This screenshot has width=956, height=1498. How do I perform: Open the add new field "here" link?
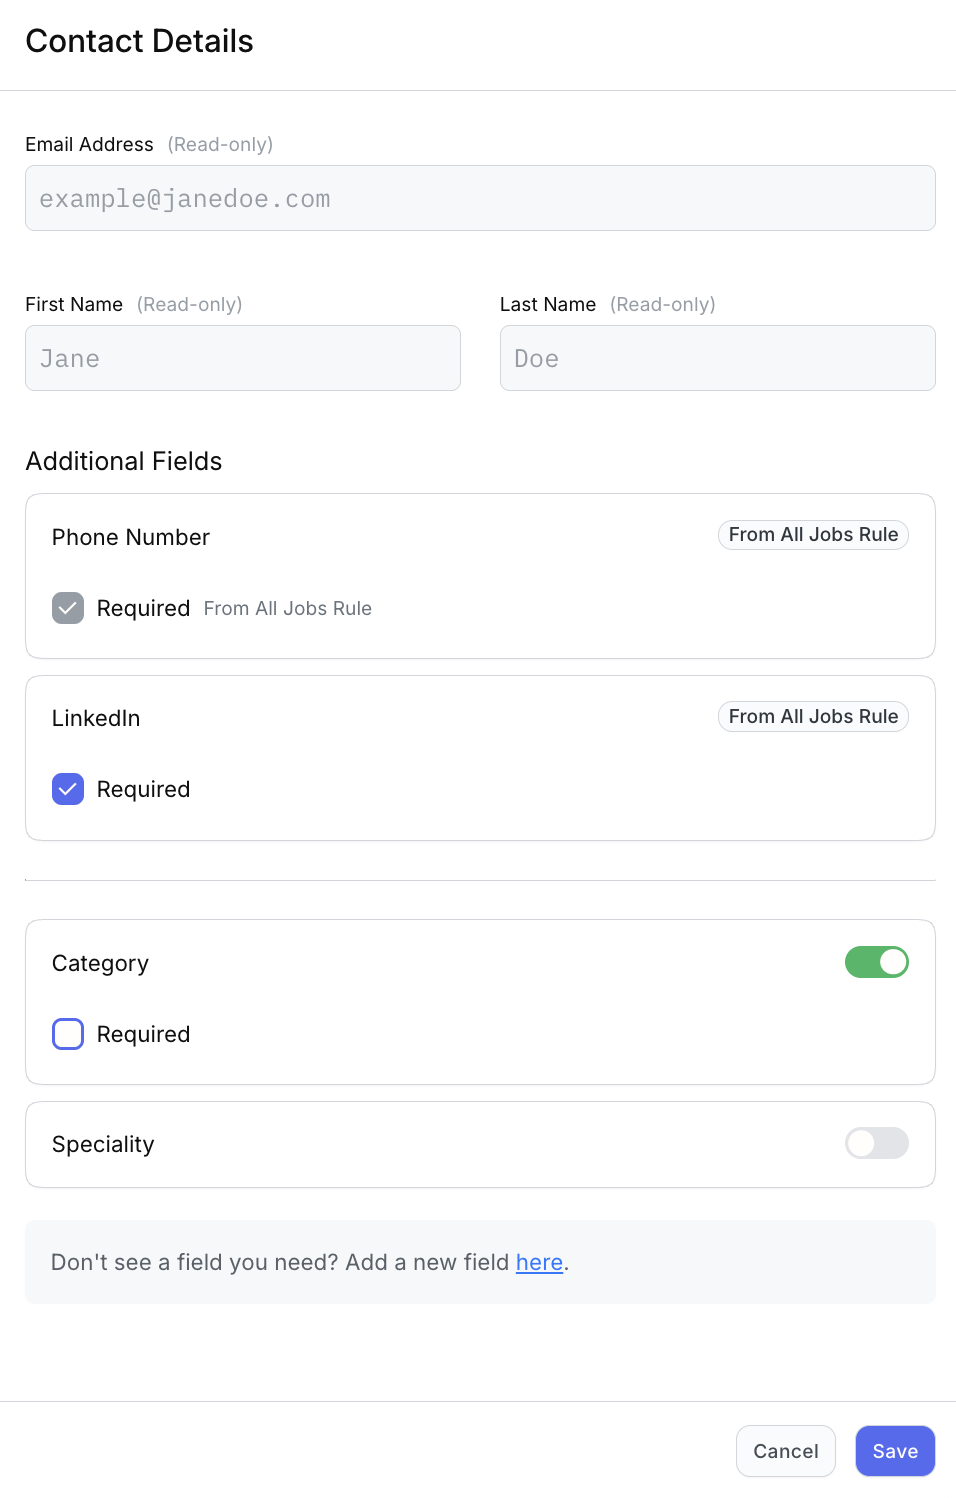point(539,1262)
